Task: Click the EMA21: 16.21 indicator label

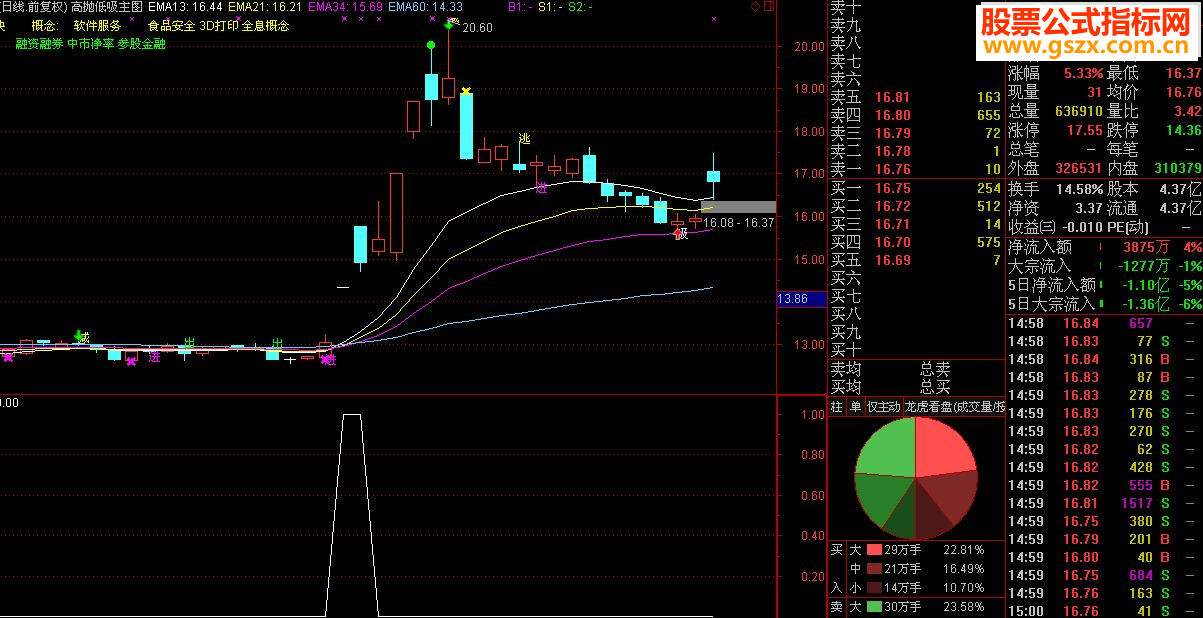Action: click(x=265, y=7)
